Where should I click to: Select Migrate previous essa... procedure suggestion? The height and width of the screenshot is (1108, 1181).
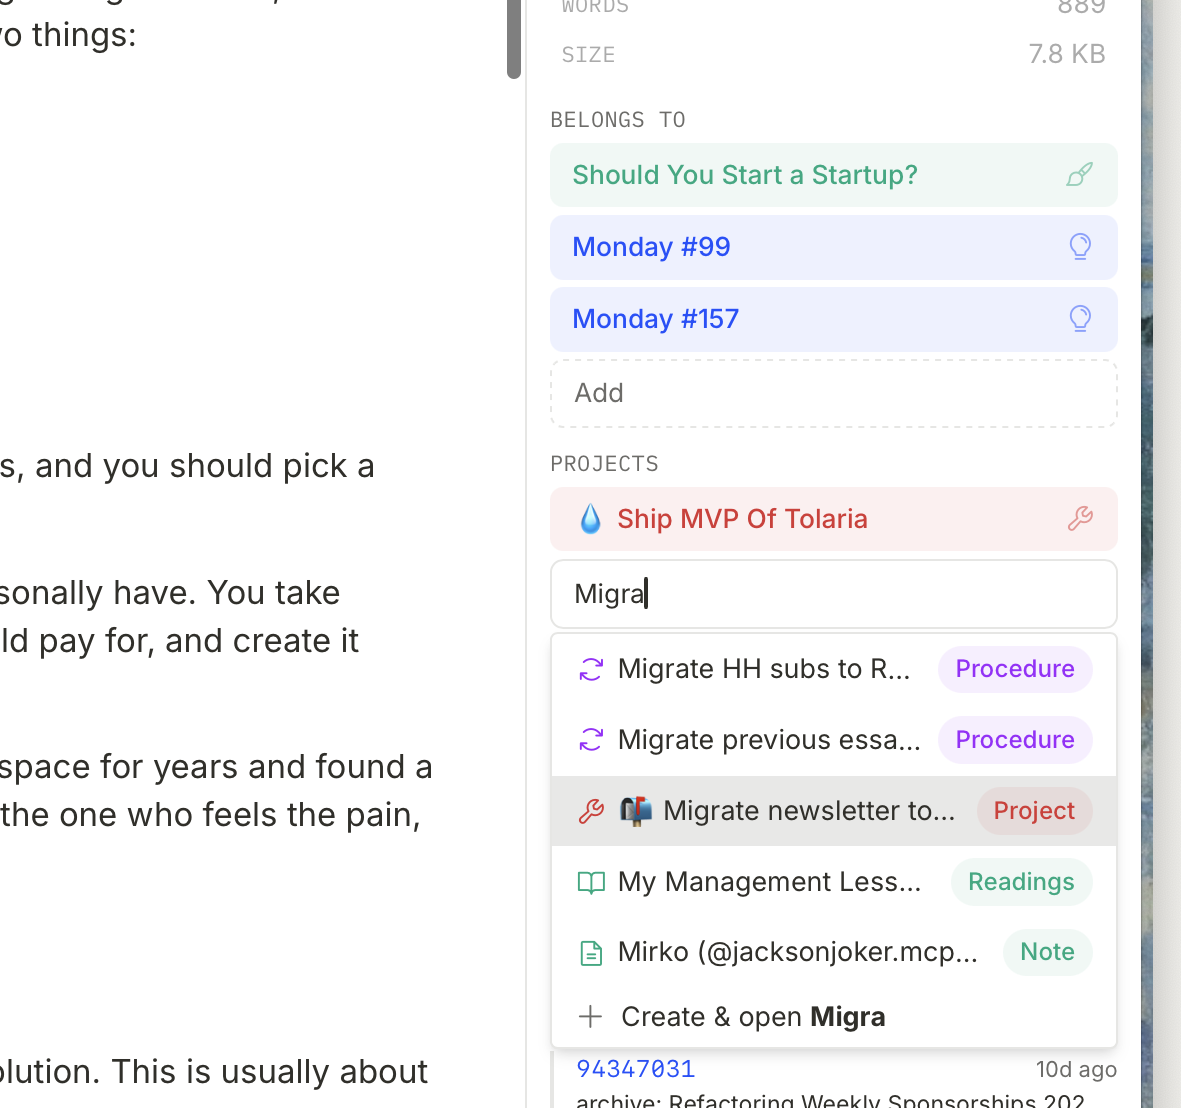point(768,740)
